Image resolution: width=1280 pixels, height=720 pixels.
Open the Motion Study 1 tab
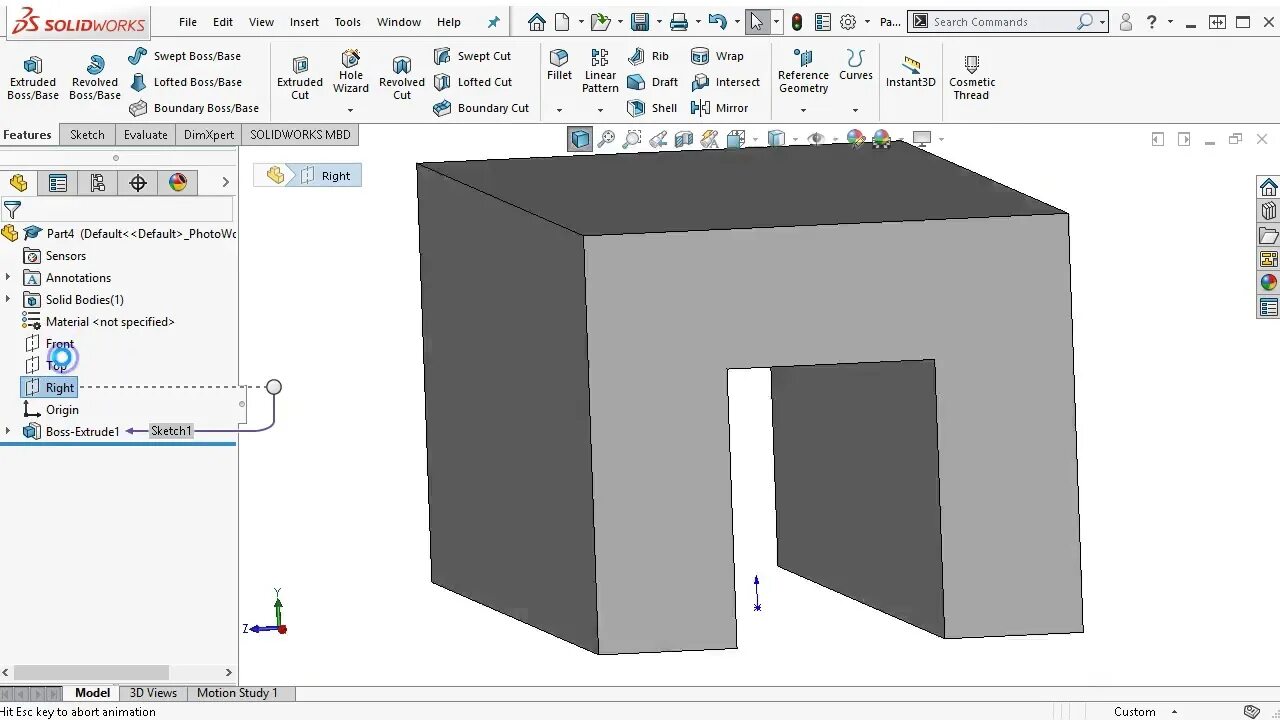pos(237,693)
